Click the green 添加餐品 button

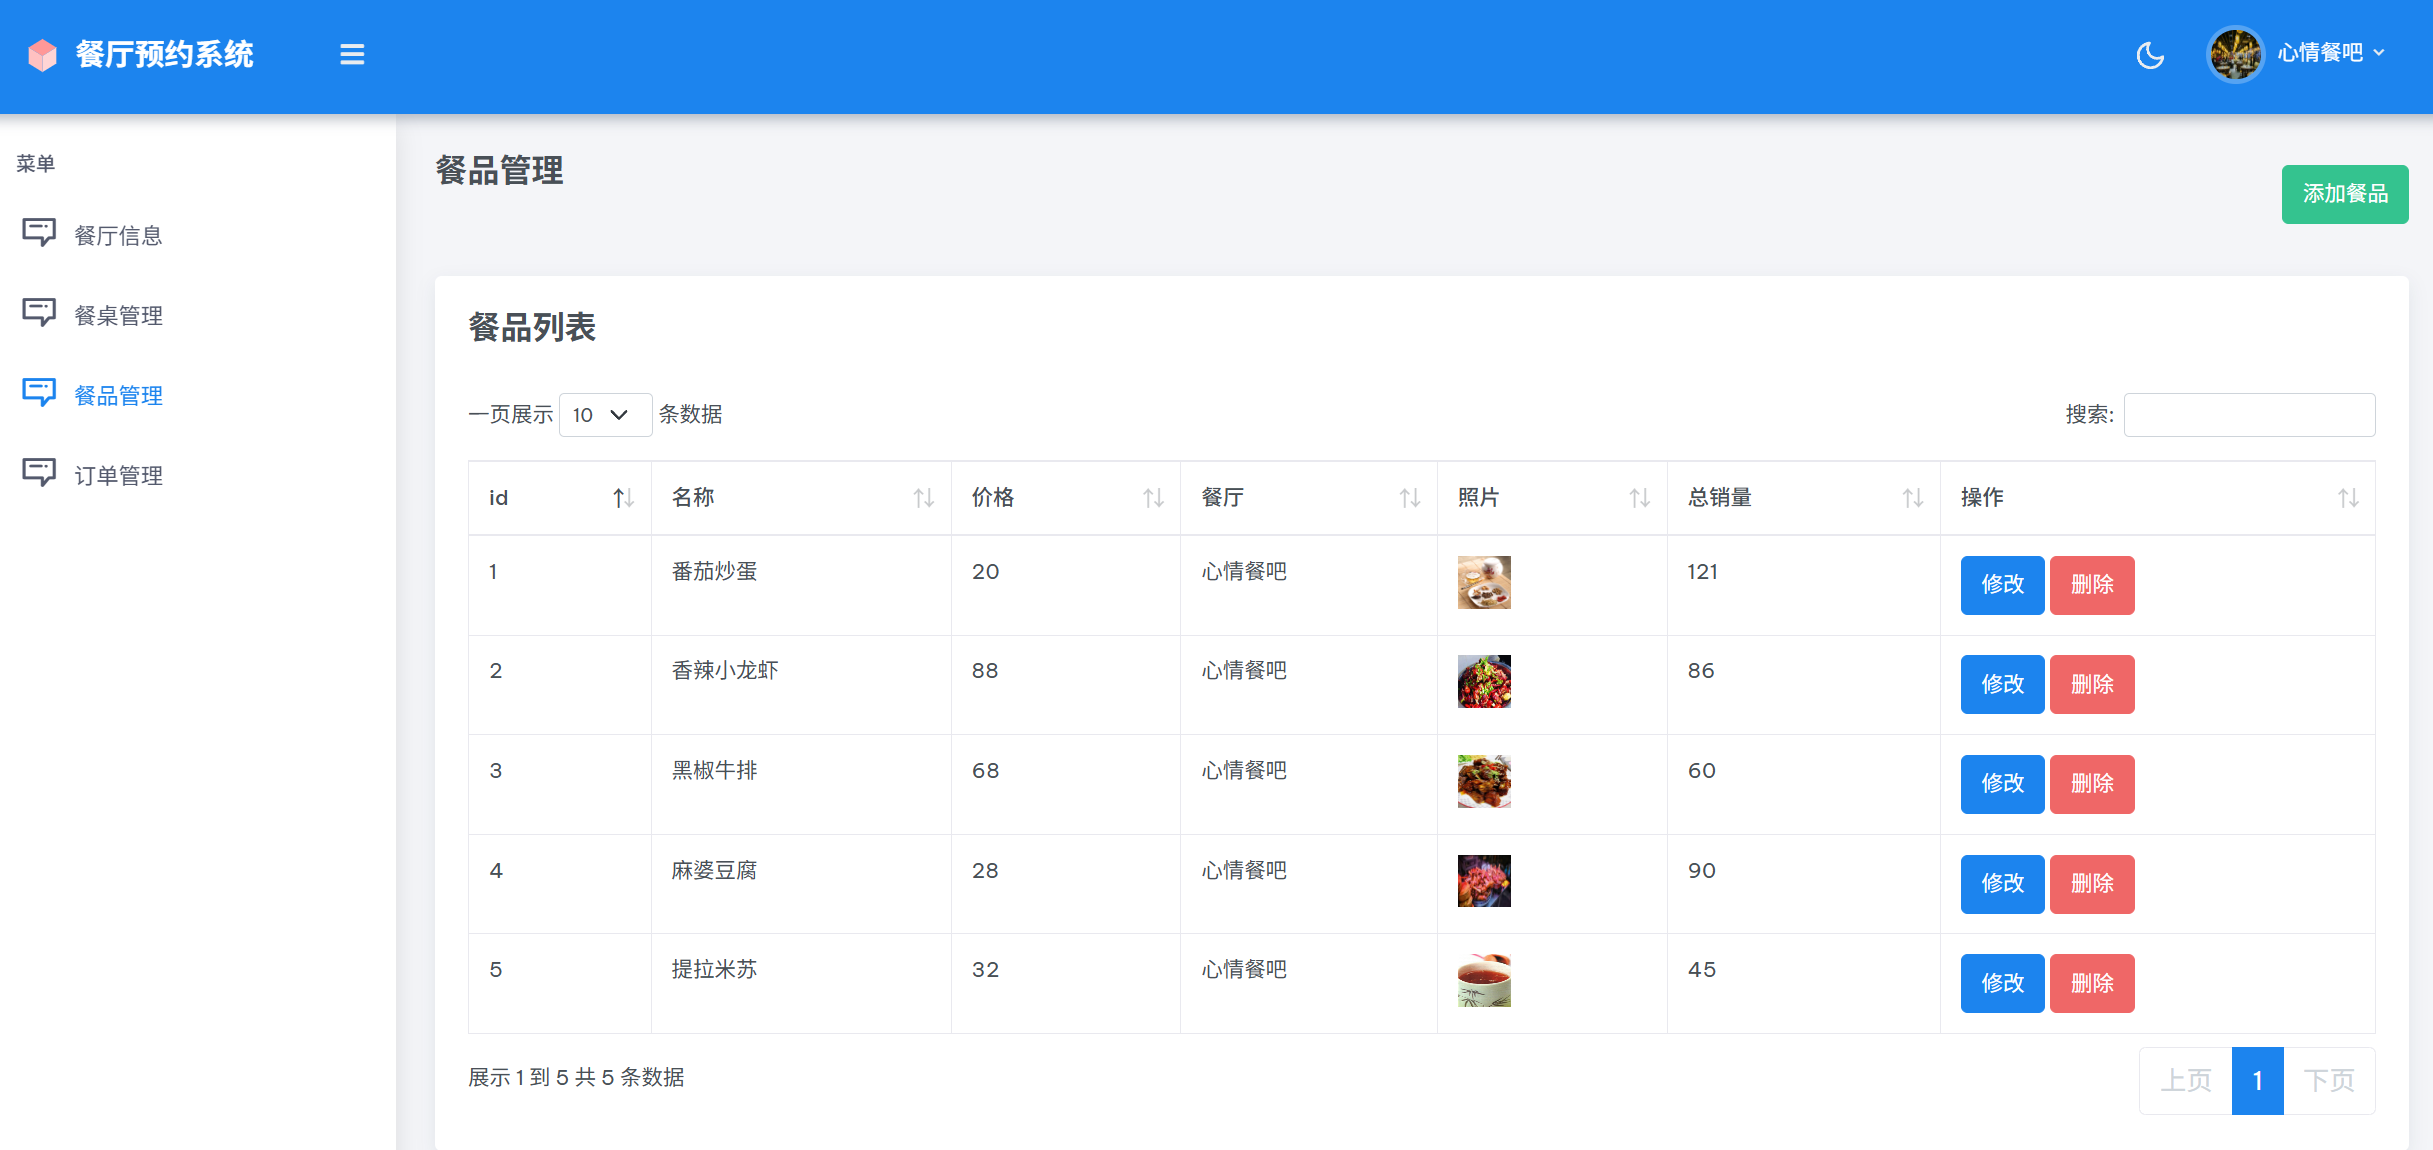click(x=2344, y=194)
